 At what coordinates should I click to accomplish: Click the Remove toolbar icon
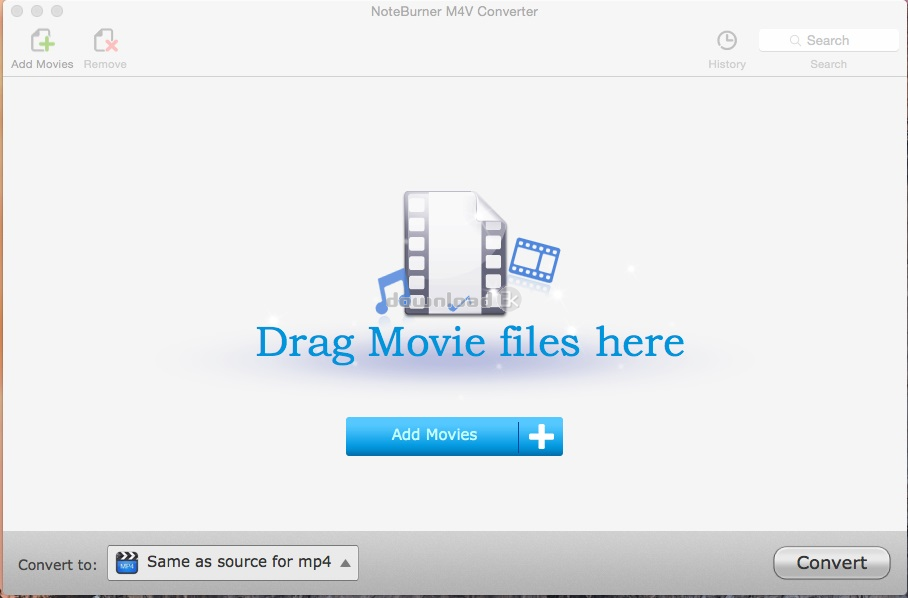pyautogui.click(x=105, y=41)
